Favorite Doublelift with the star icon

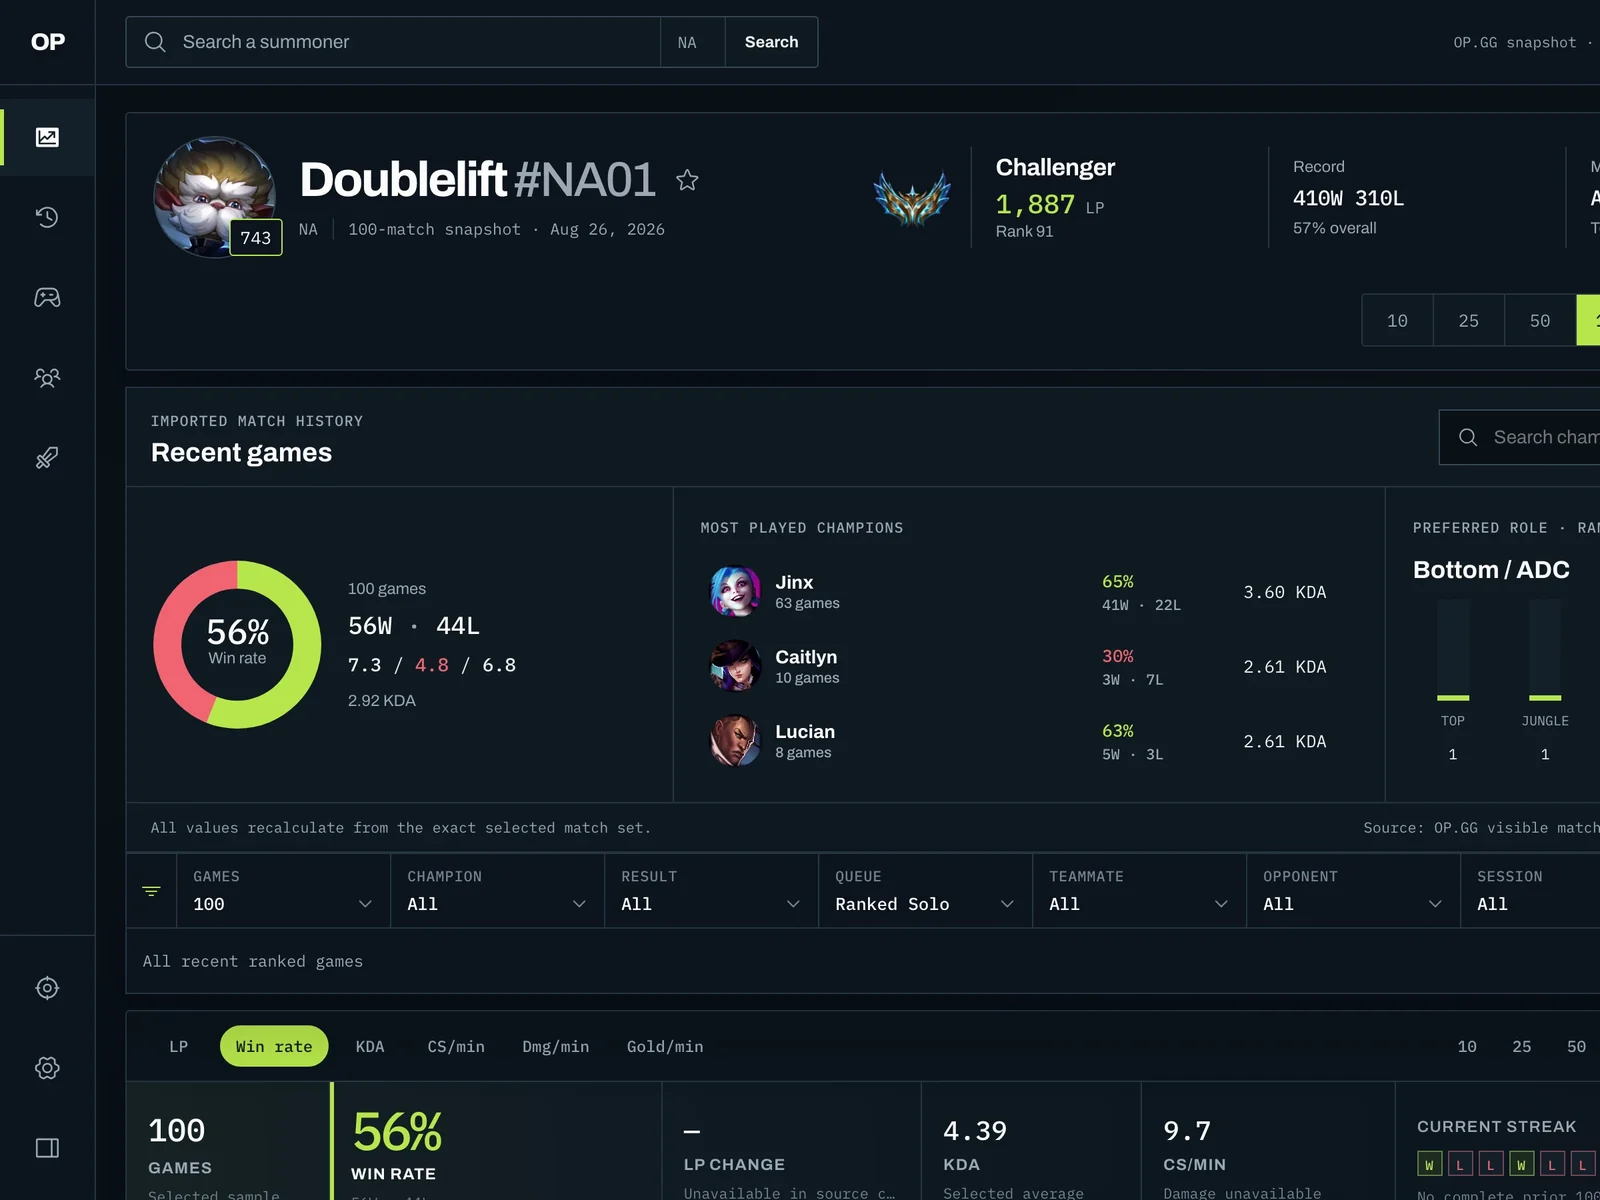[687, 180]
